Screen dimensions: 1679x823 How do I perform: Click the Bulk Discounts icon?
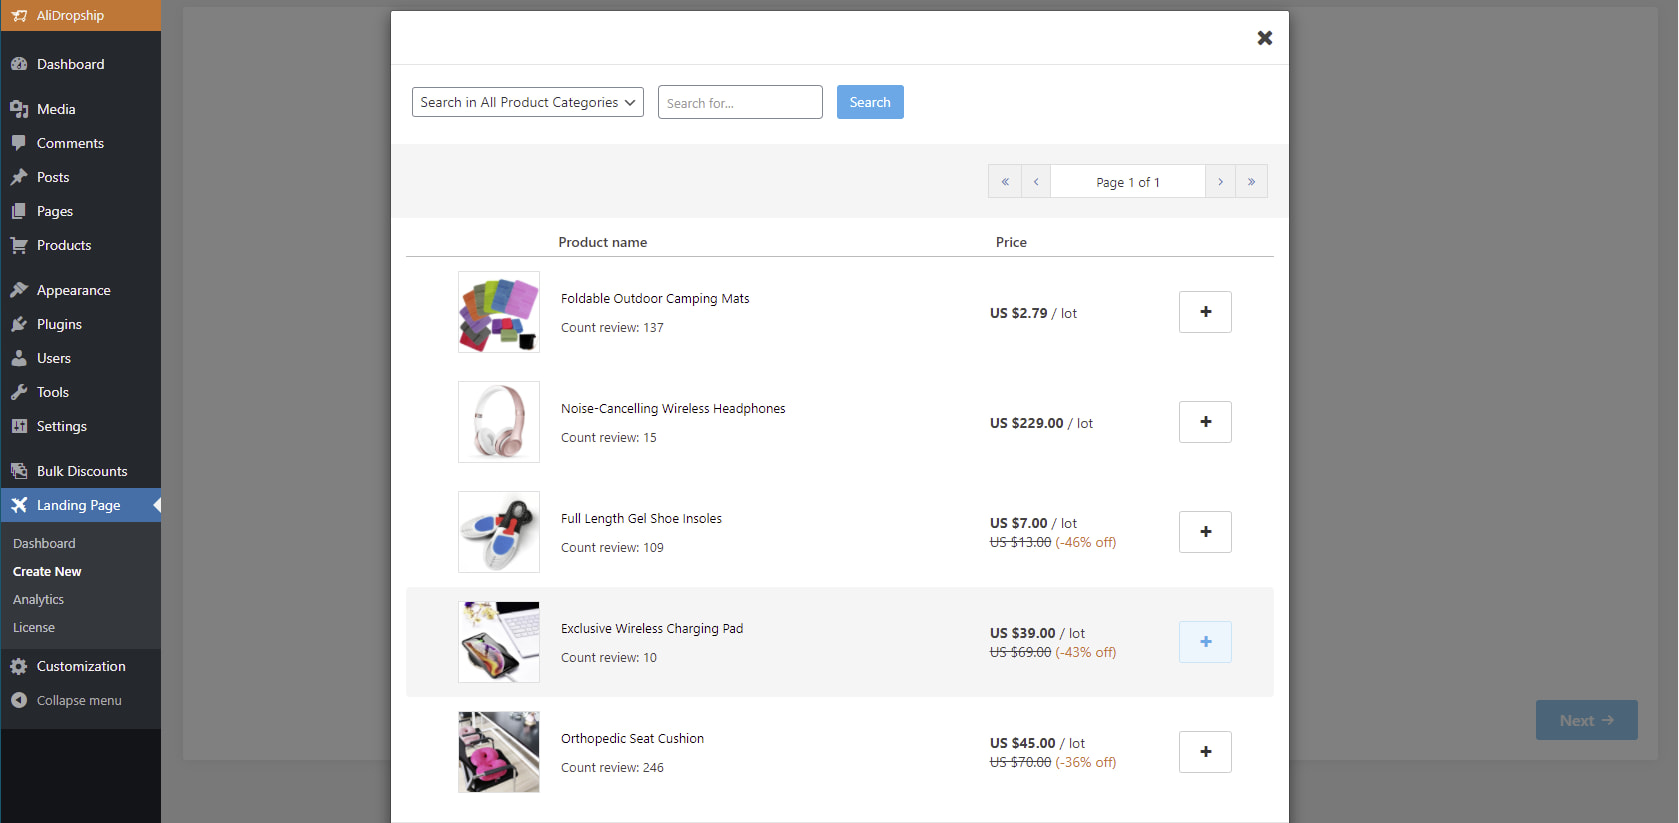[21, 471]
